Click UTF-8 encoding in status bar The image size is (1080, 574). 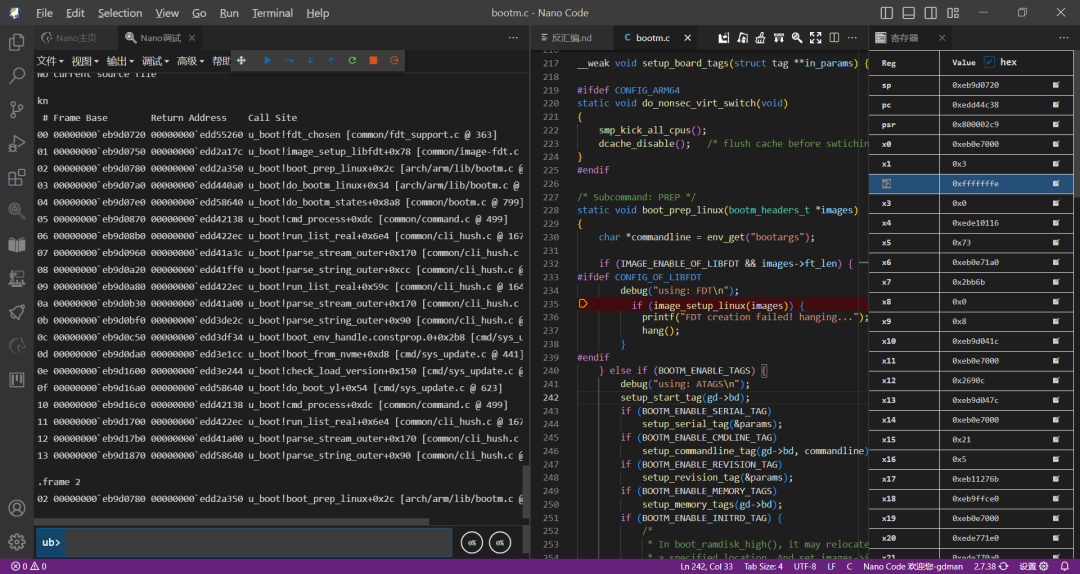tap(804, 566)
